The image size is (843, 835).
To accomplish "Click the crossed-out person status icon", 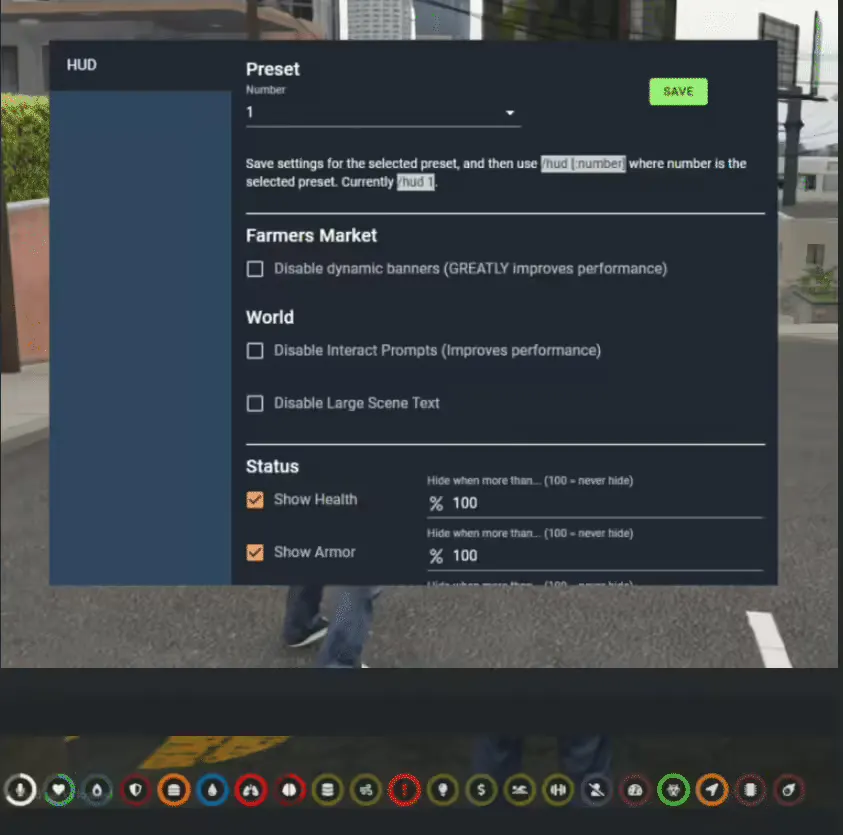I will pos(596,790).
